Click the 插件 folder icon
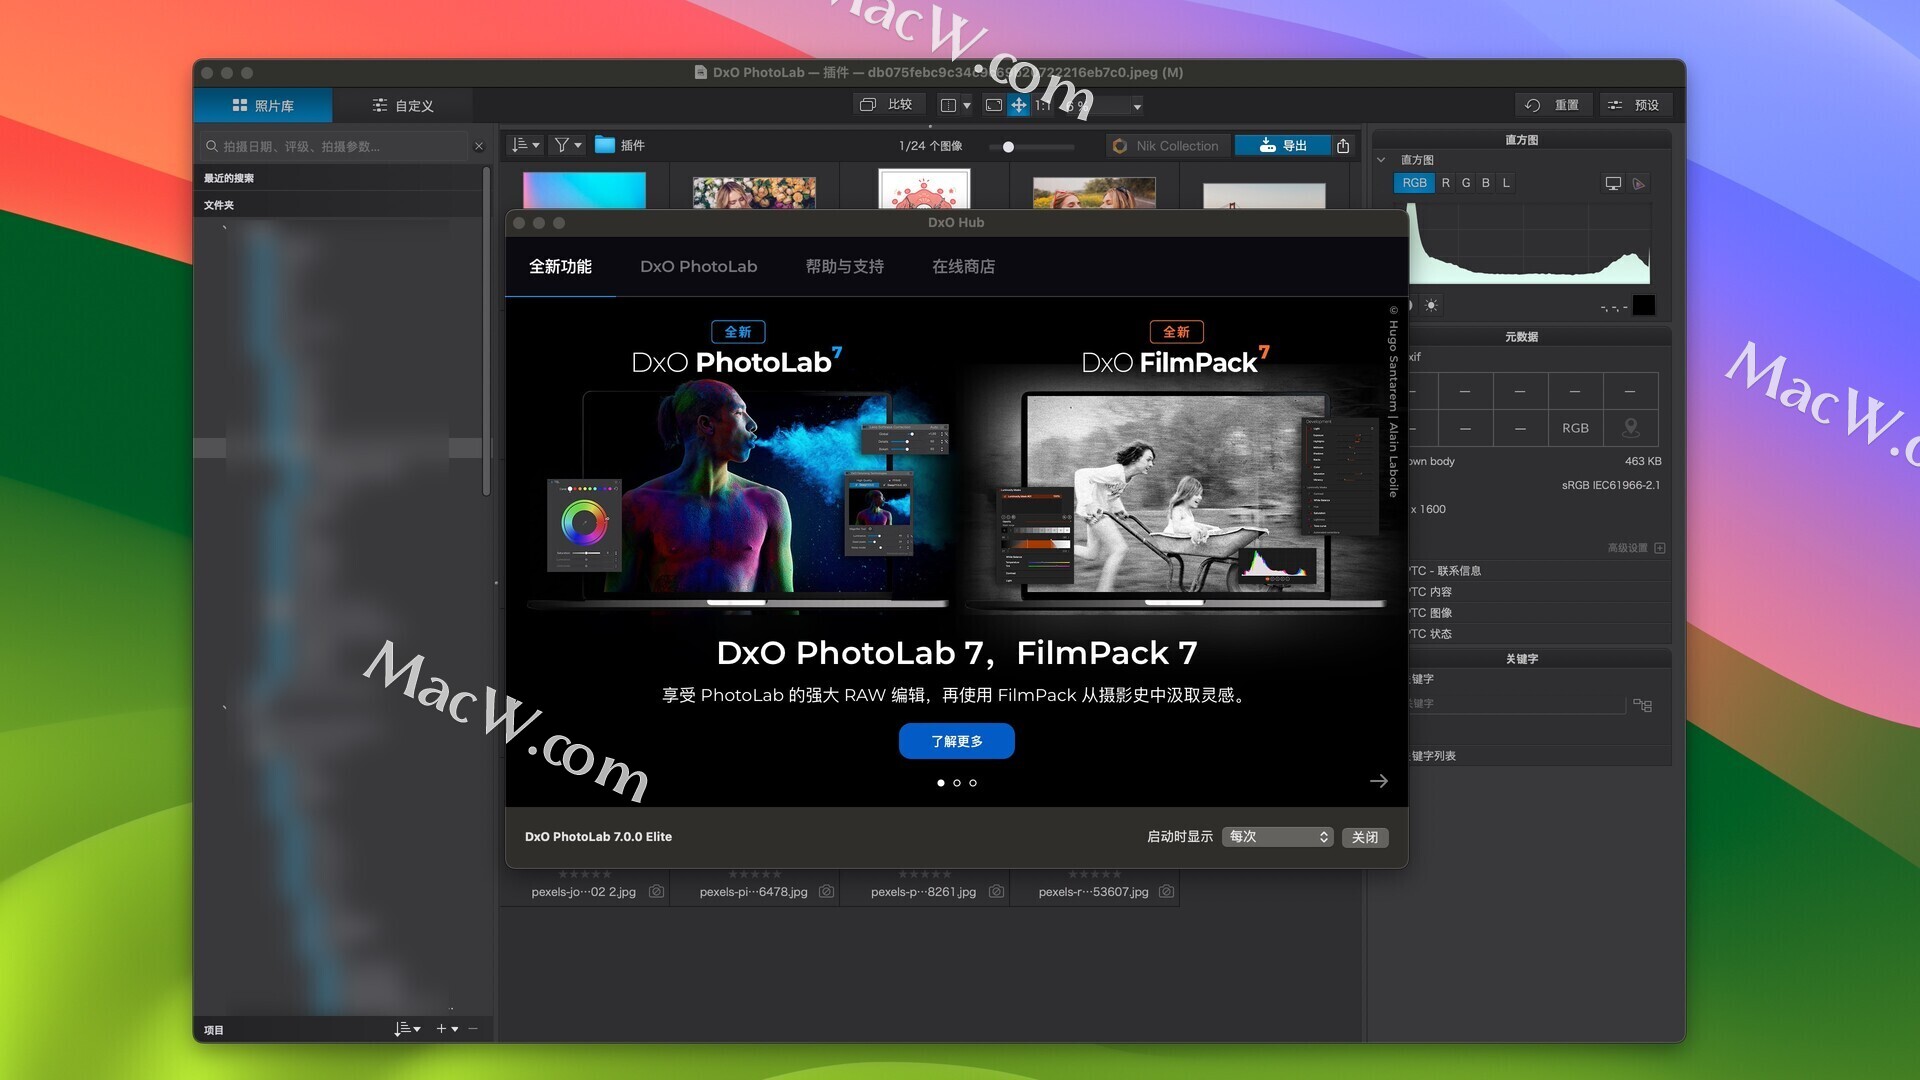1920x1080 pixels. [x=604, y=145]
